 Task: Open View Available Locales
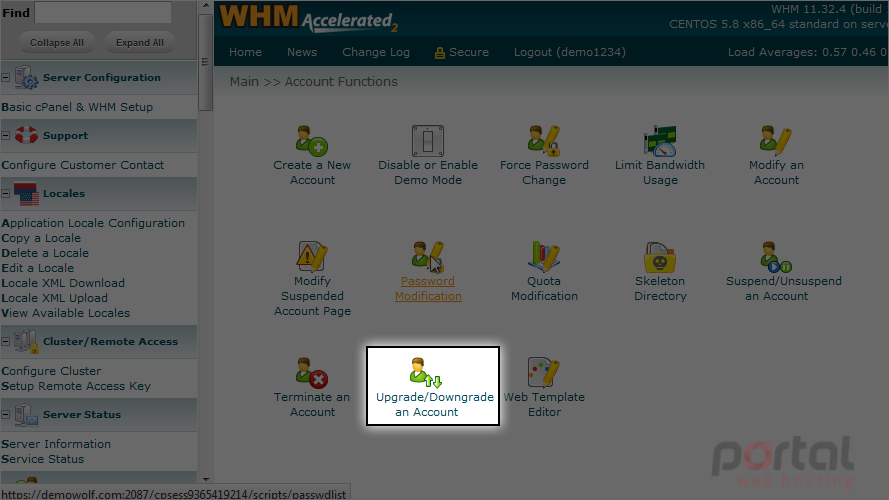65,313
